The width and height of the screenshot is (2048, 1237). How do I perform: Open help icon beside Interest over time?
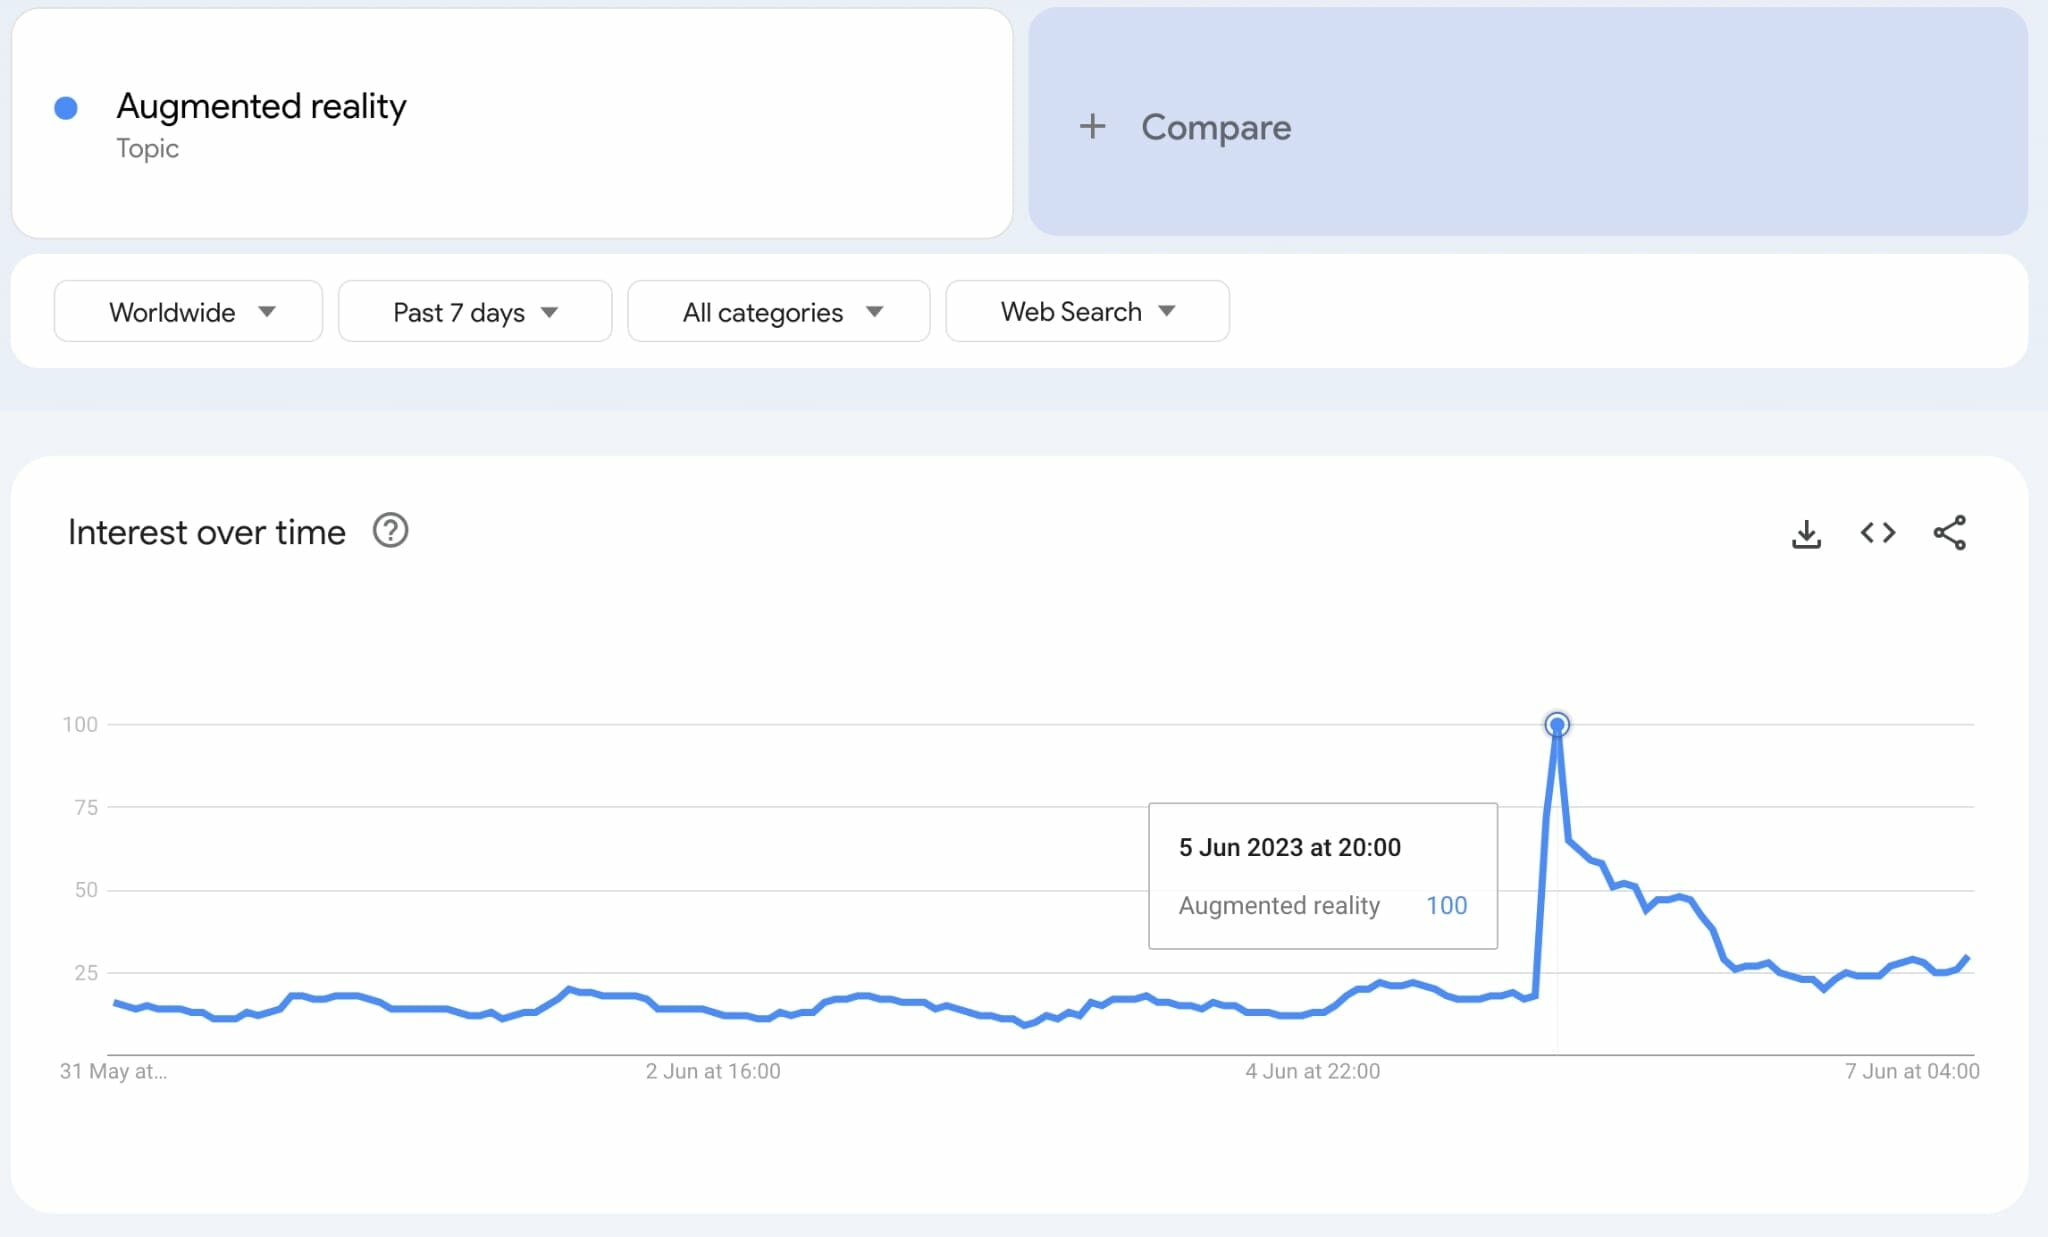click(x=390, y=531)
